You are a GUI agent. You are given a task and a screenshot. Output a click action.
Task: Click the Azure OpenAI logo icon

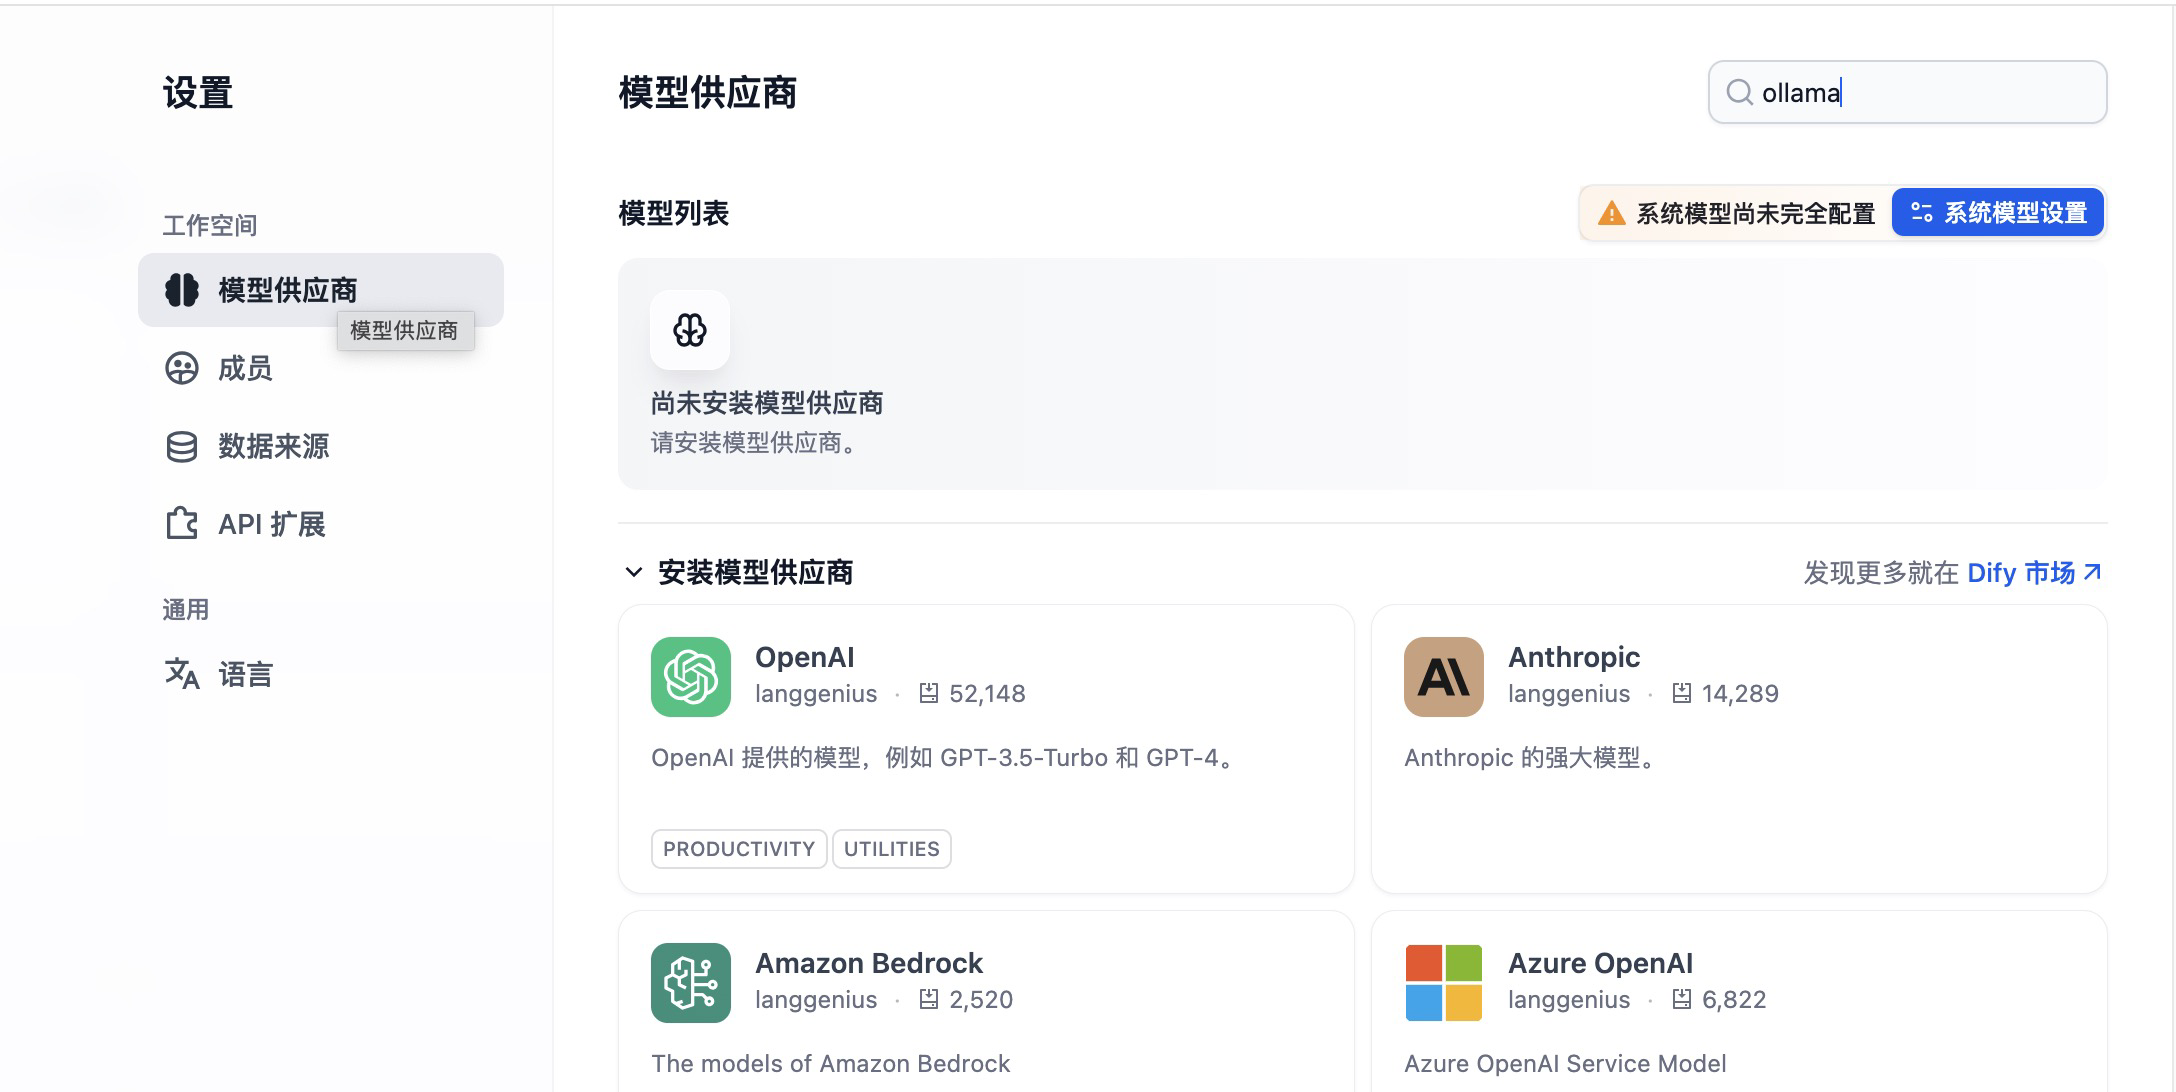pos(1443,983)
